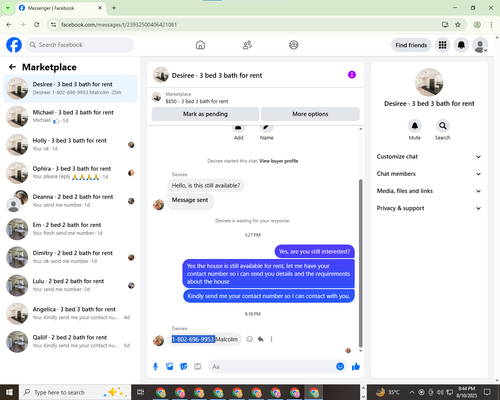
Task: Open Em - 2 bed 2 bath conversation
Action: coord(70,229)
